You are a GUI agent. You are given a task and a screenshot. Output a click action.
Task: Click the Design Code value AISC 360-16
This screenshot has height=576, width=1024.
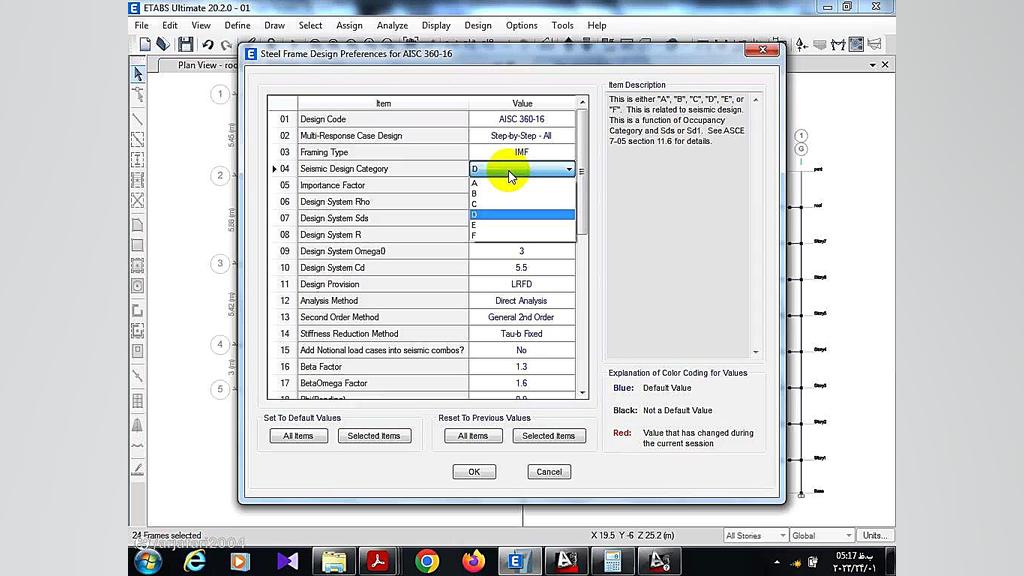pyautogui.click(x=521, y=120)
